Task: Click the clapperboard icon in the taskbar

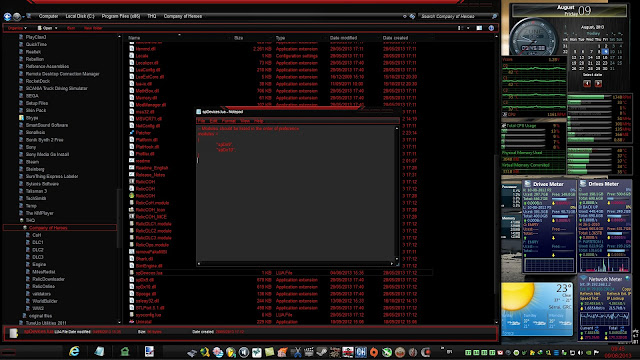Action: coord(309,352)
